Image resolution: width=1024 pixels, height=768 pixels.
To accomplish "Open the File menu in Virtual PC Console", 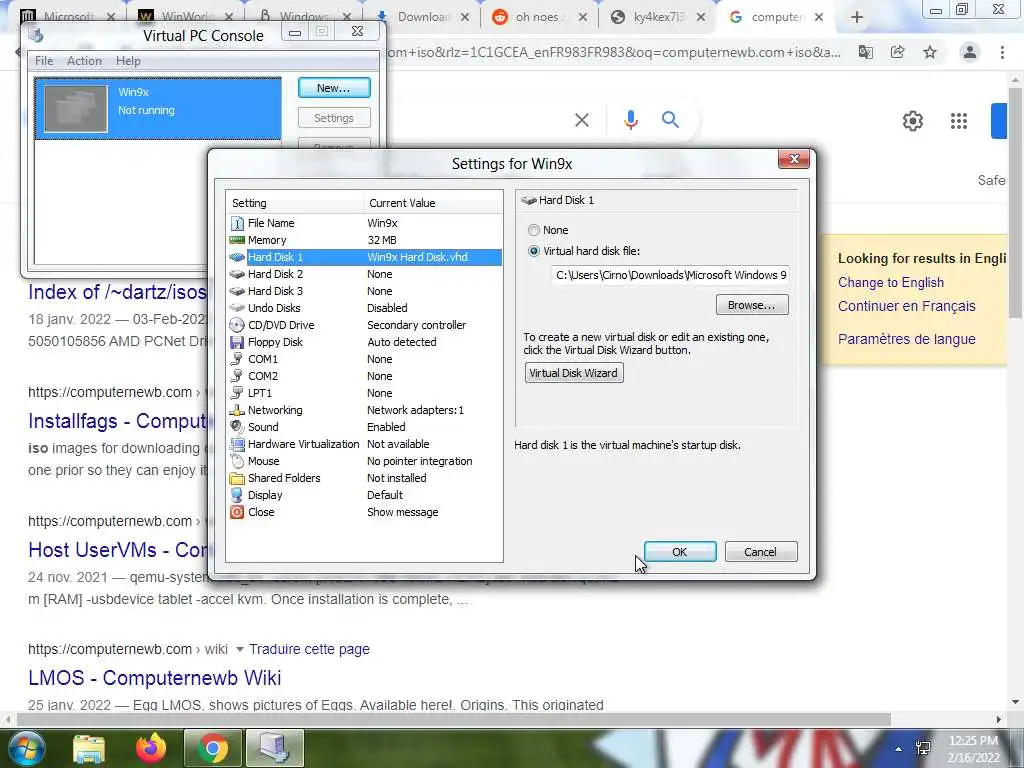I will pos(44,61).
